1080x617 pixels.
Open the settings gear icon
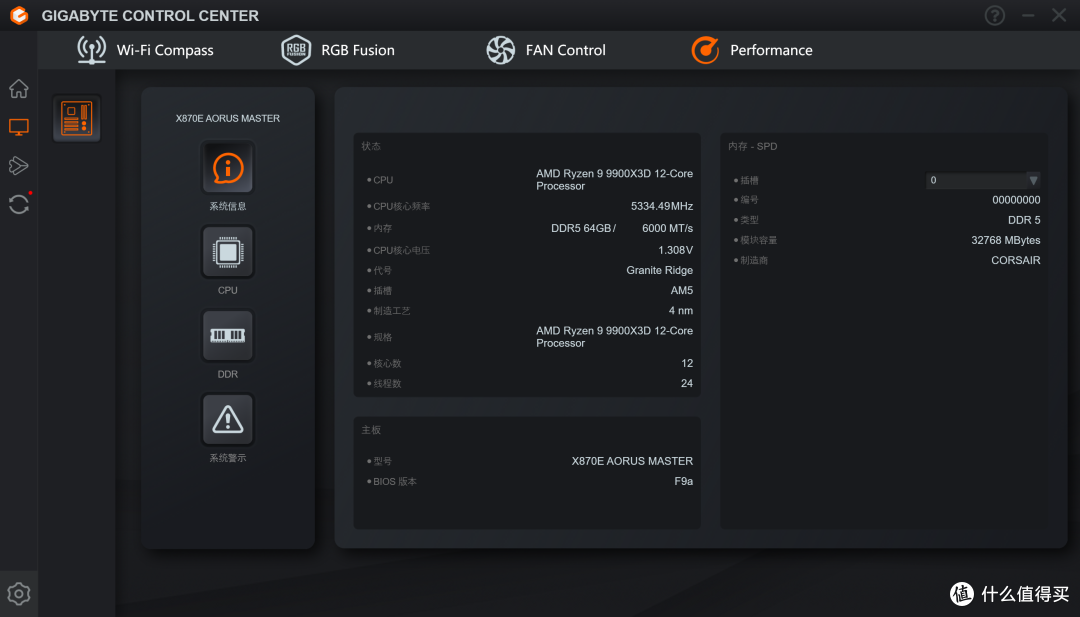pyautogui.click(x=19, y=594)
